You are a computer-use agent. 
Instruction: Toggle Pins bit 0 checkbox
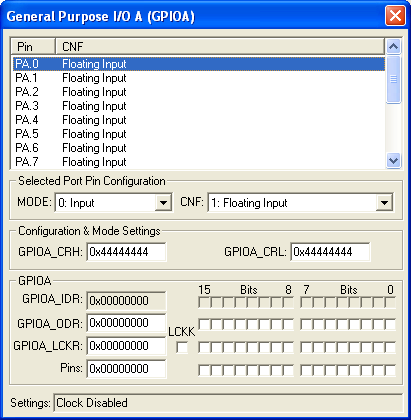[390, 370]
